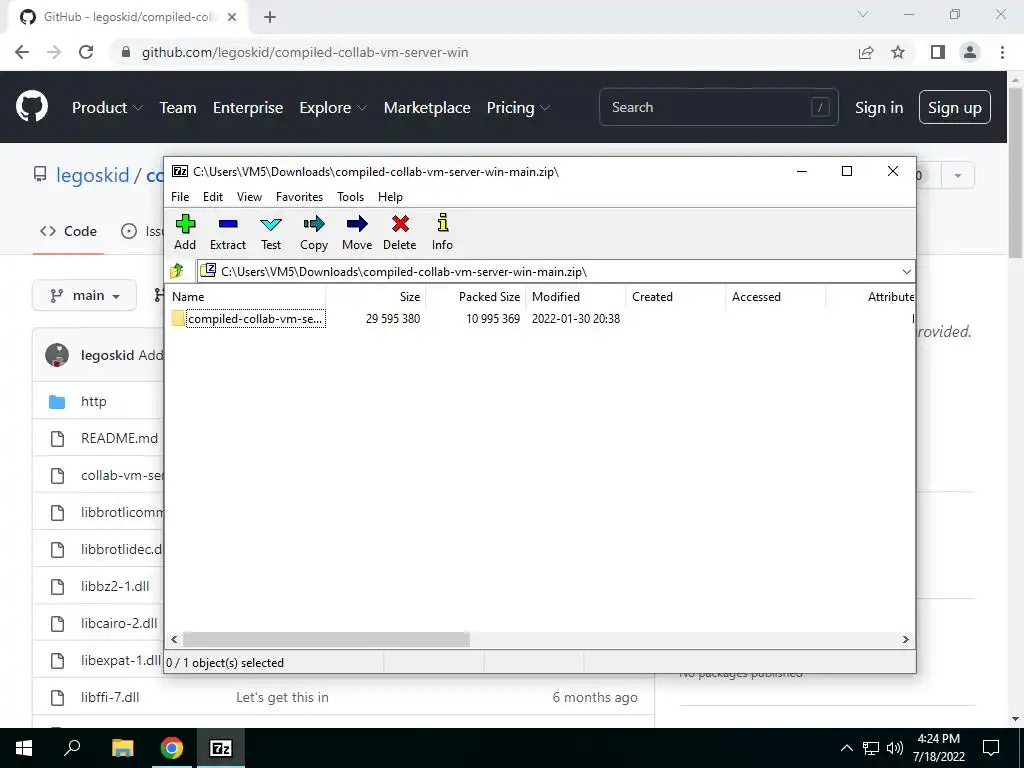Go back in Chrome history

(x=22, y=52)
